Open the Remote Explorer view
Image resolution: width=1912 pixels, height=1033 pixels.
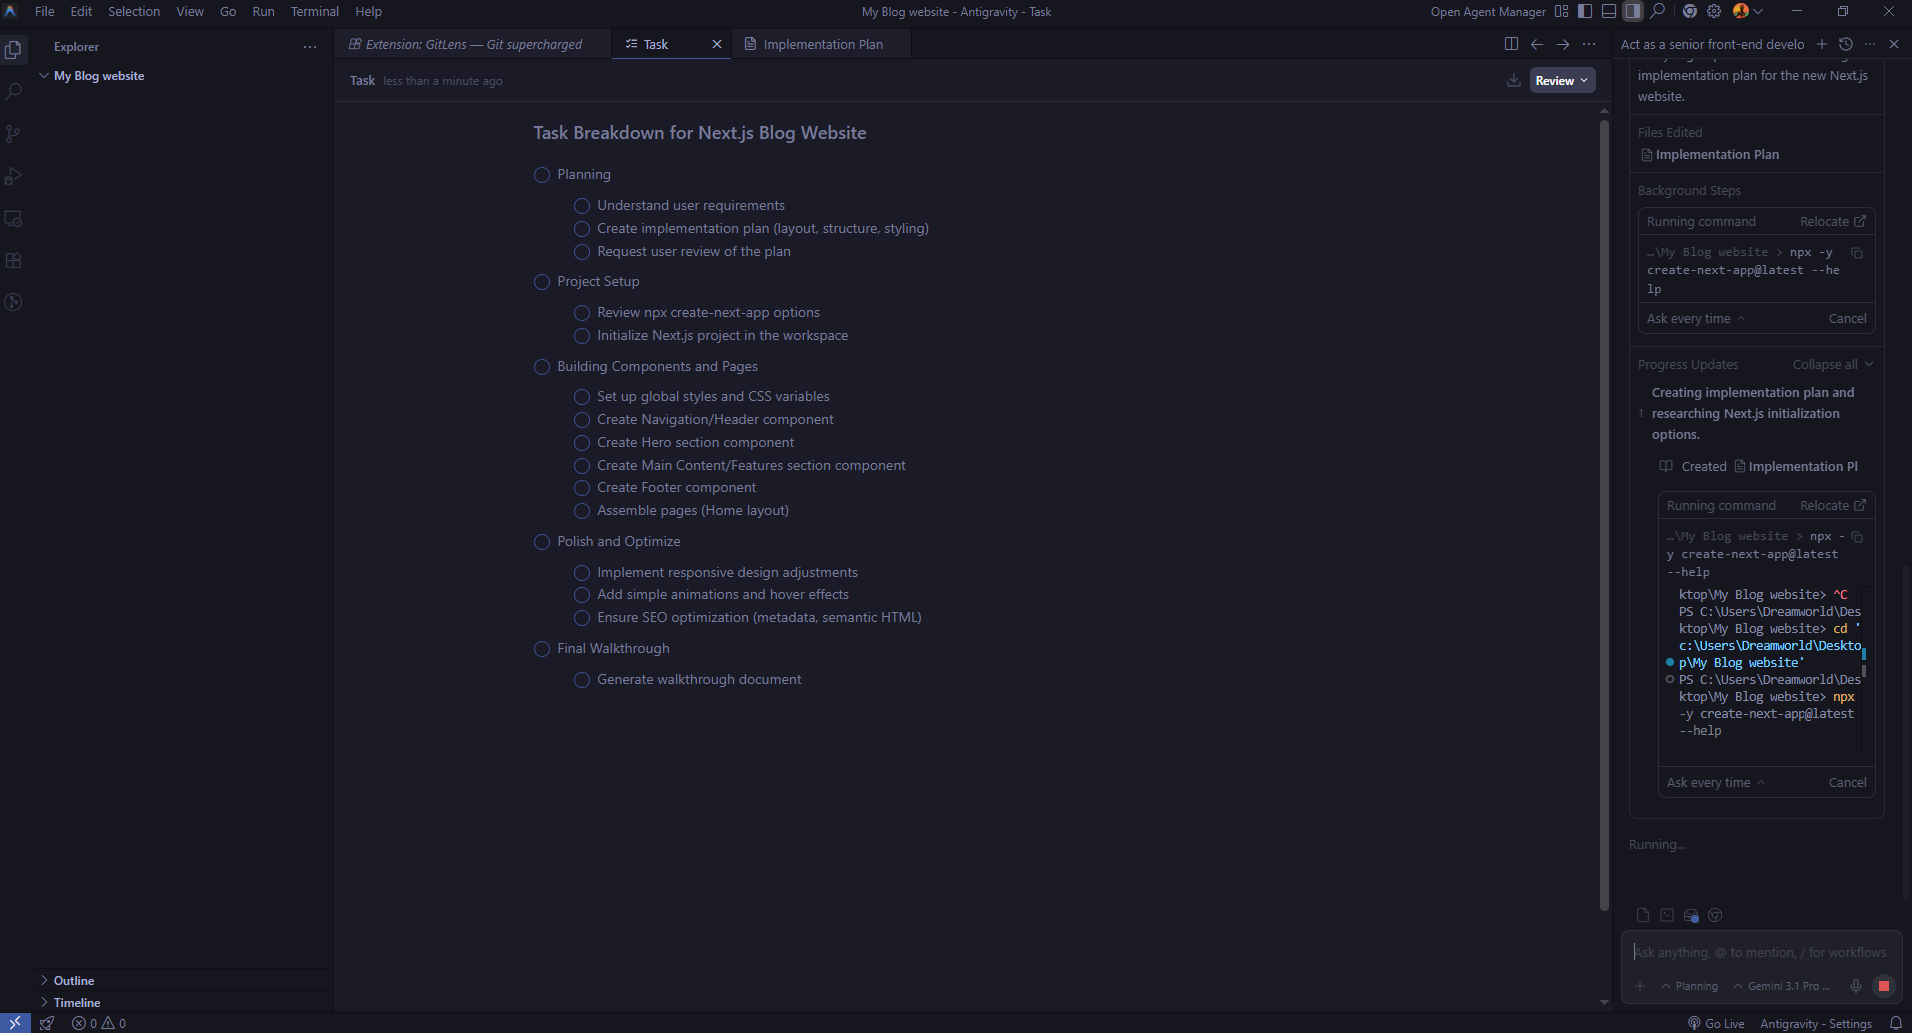click(14, 218)
